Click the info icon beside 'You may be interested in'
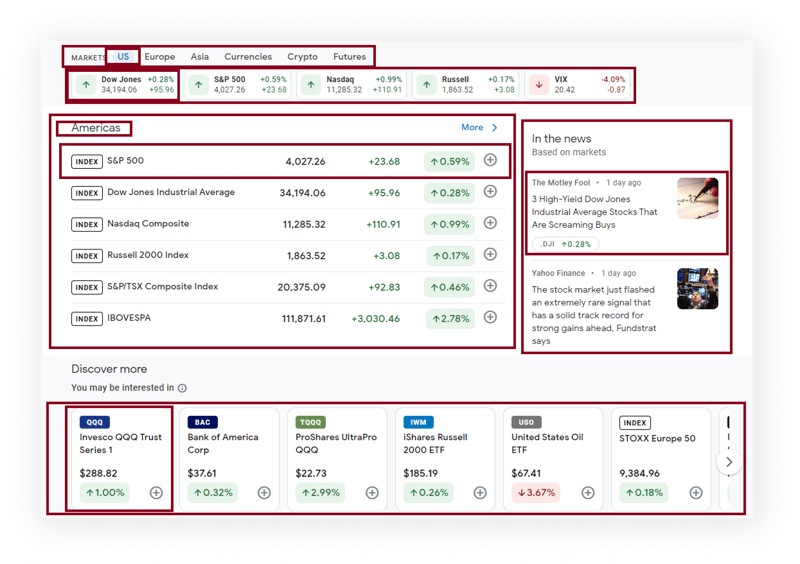The image size is (800, 564). 182,388
